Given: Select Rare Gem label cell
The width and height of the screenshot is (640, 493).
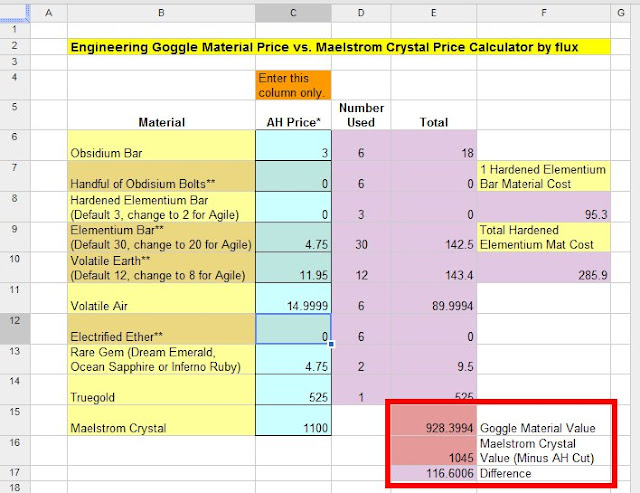Looking at the screenshot, I should coord(161,359).
